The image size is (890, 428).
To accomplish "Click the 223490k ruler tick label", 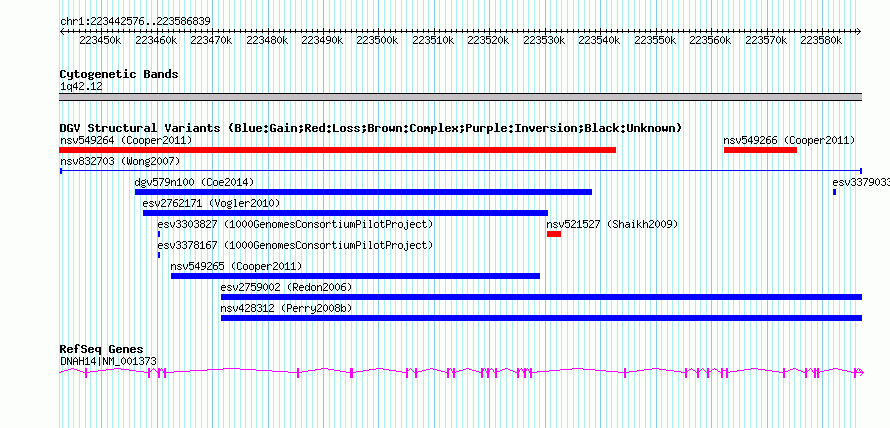I will coord(322,41).
